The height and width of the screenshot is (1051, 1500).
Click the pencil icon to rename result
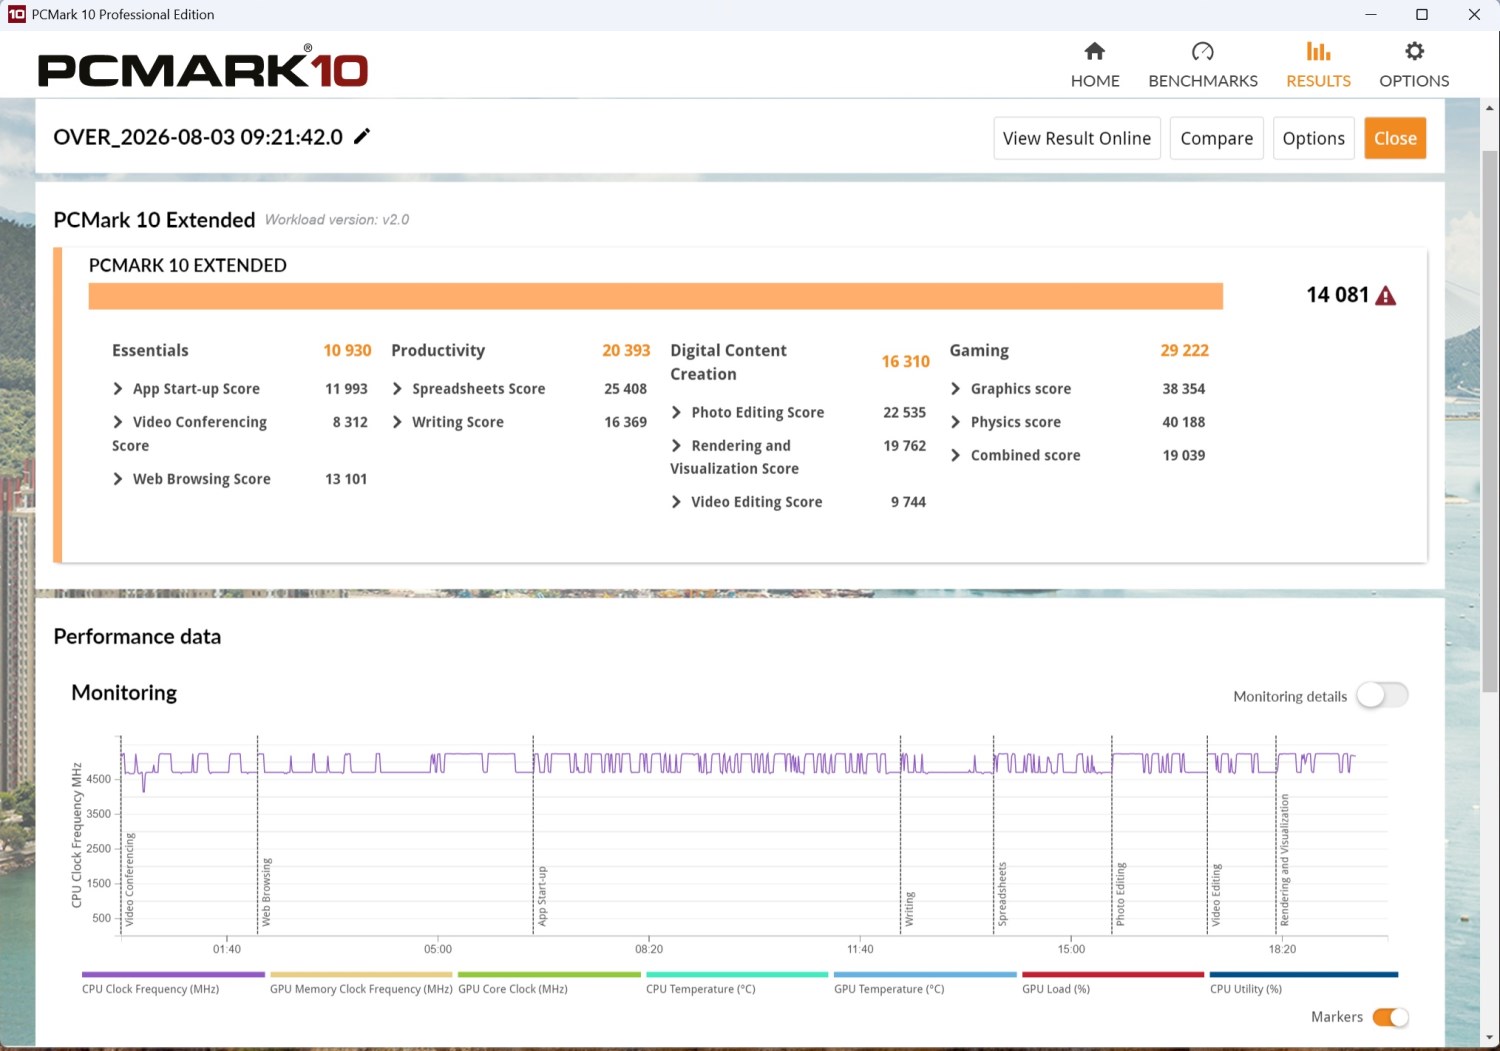(362, 136)
